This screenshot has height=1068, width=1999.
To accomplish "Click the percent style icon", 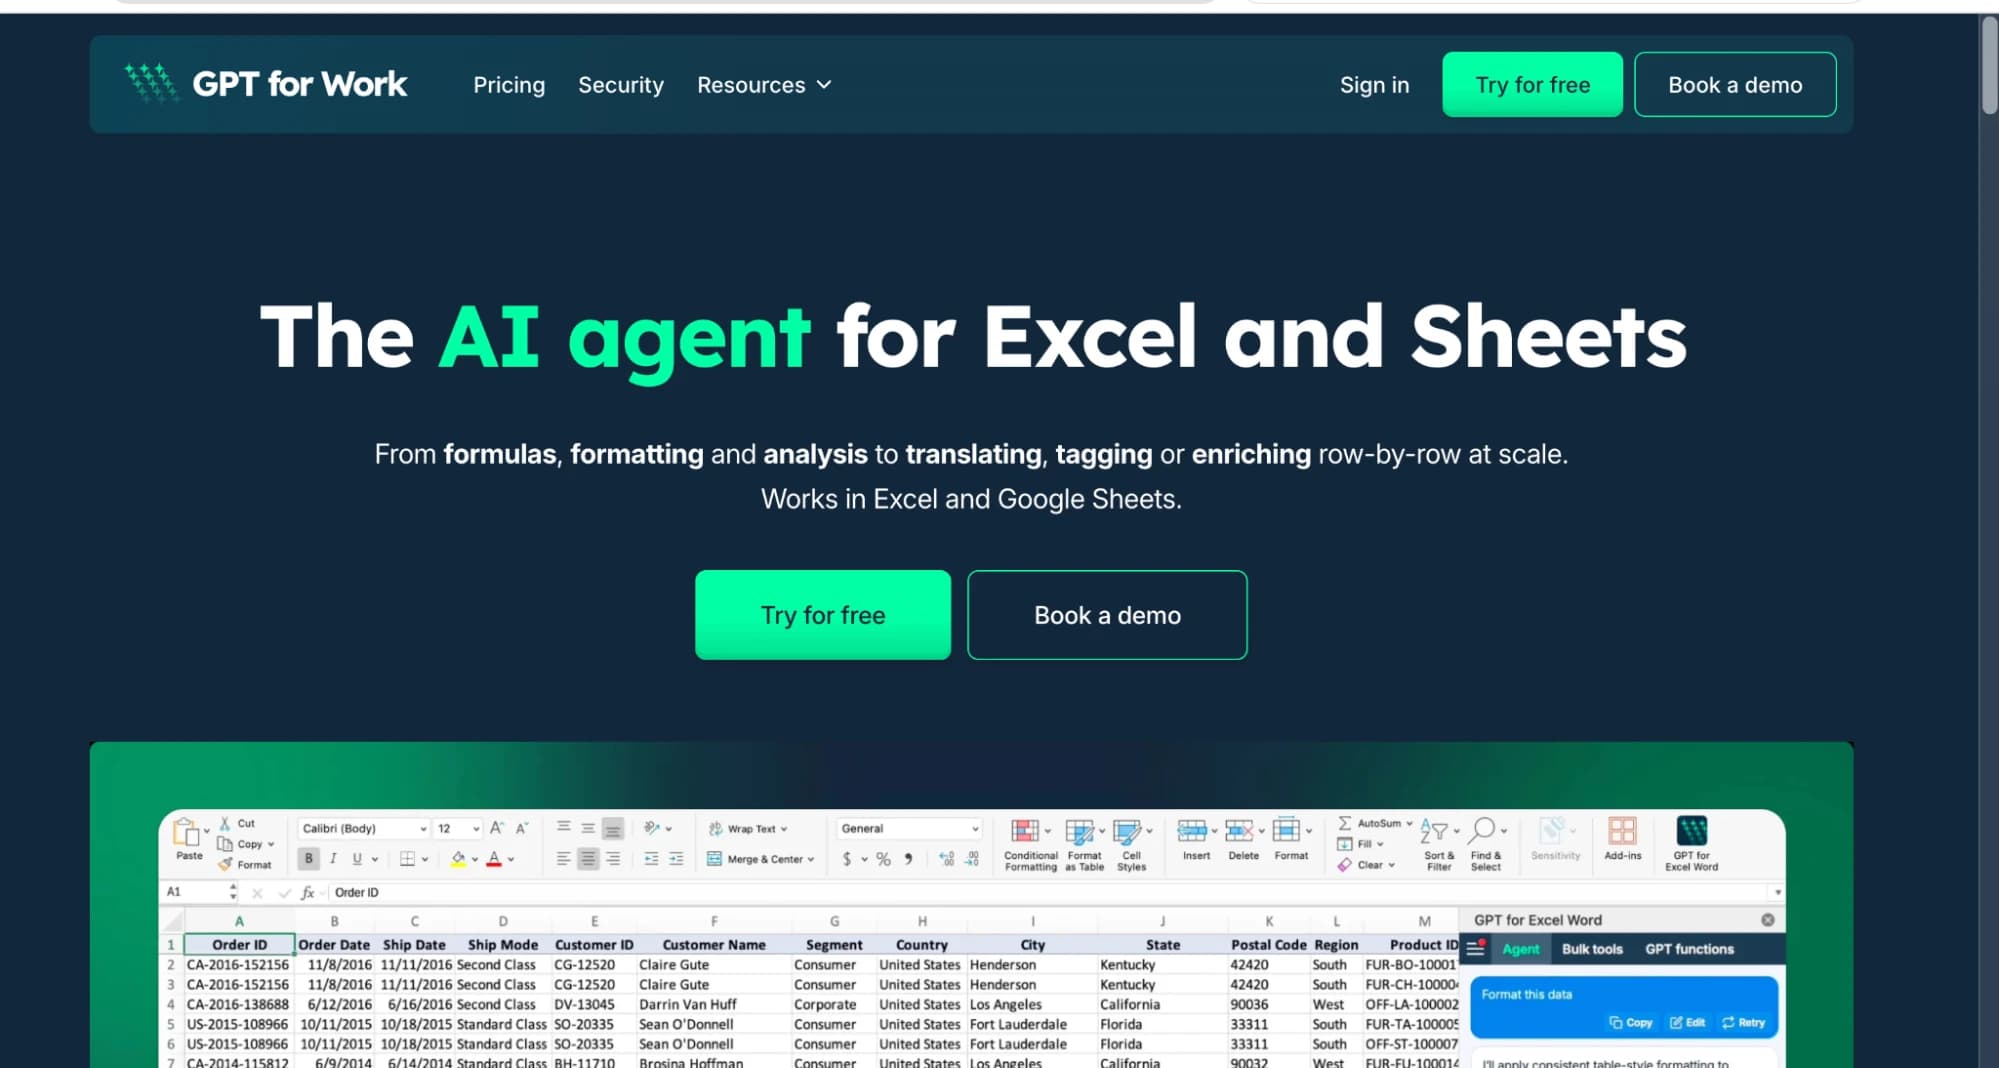I will click(884, 858).
